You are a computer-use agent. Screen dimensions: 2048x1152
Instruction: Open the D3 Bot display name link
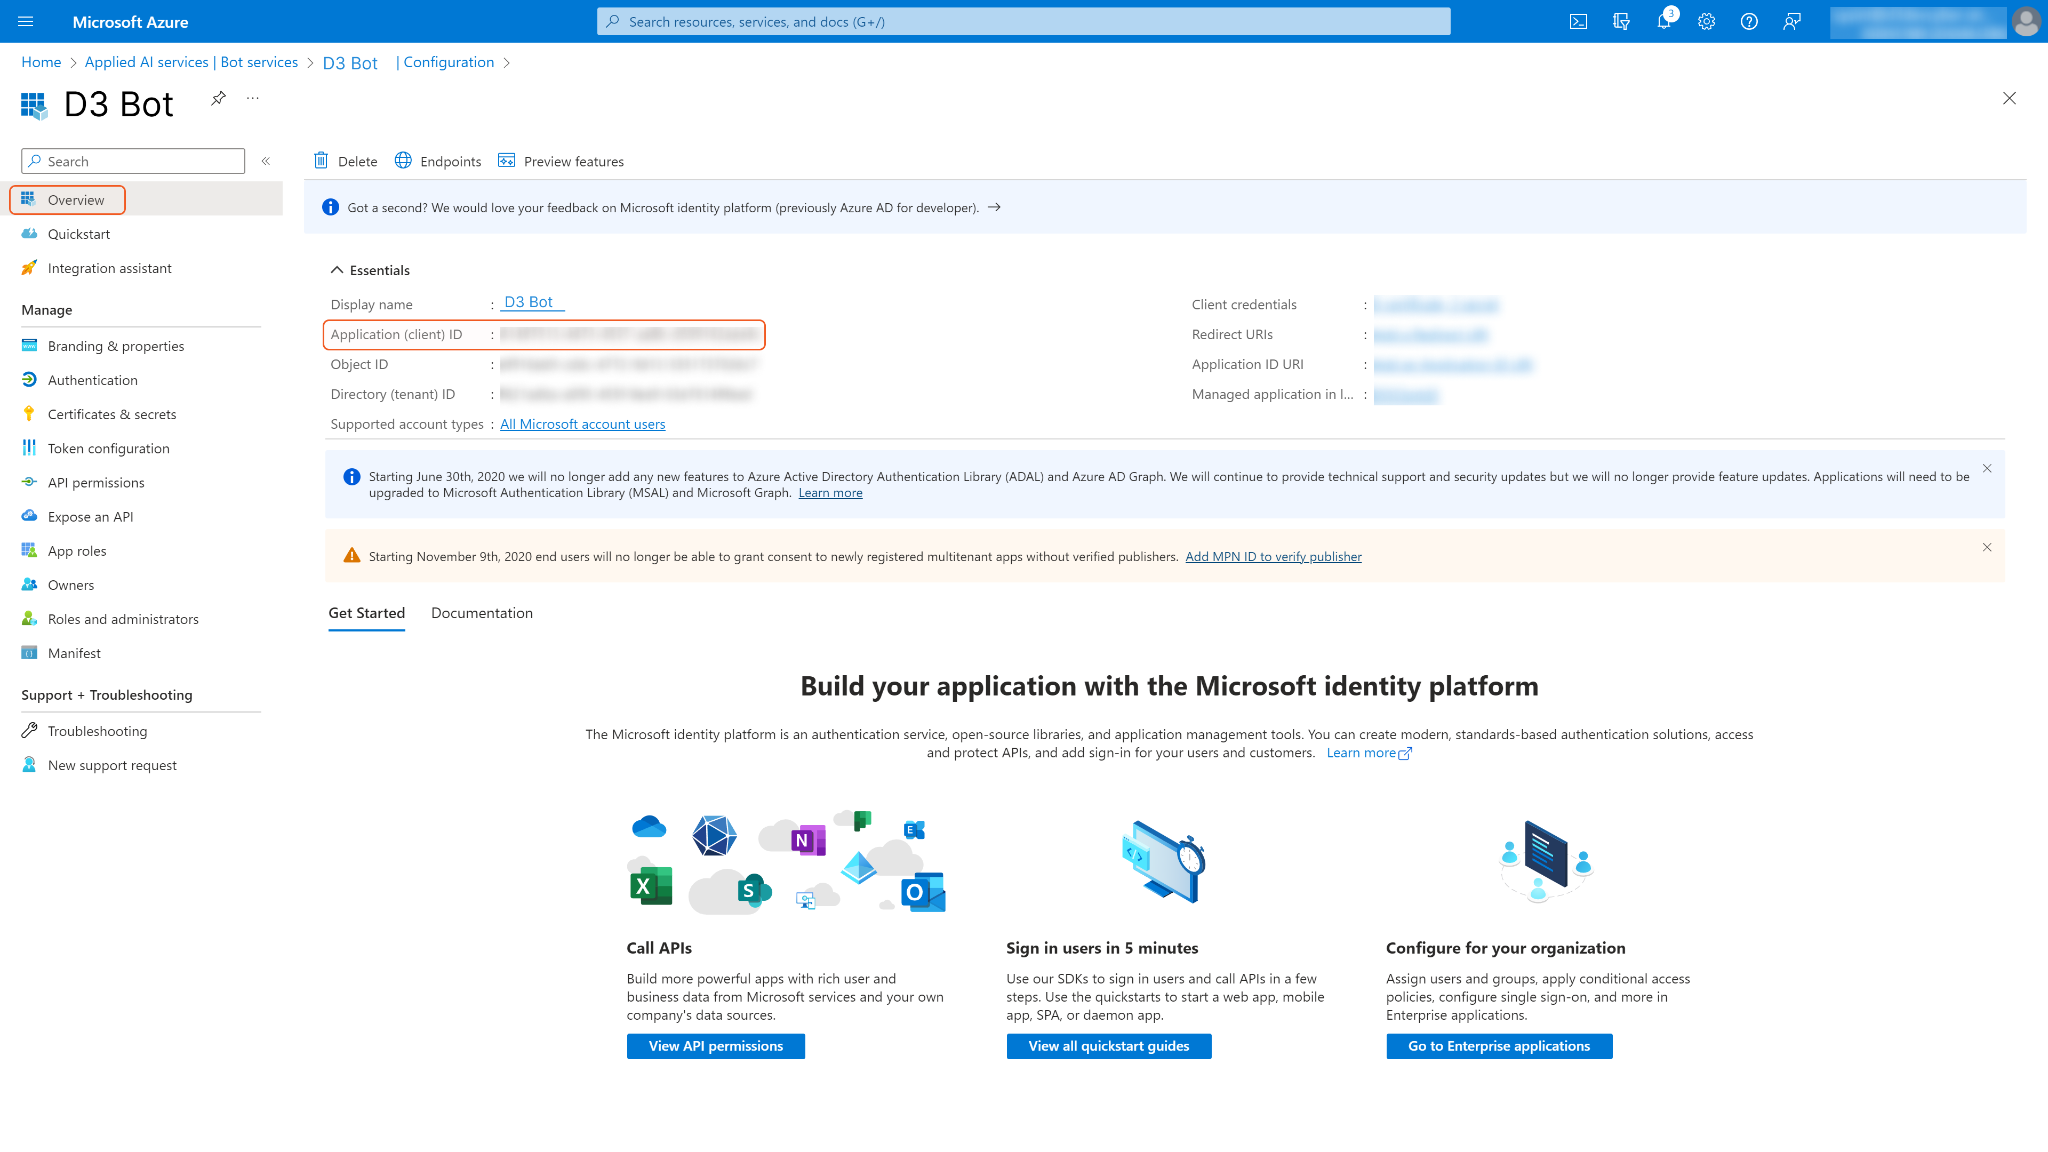click(528, 302)
